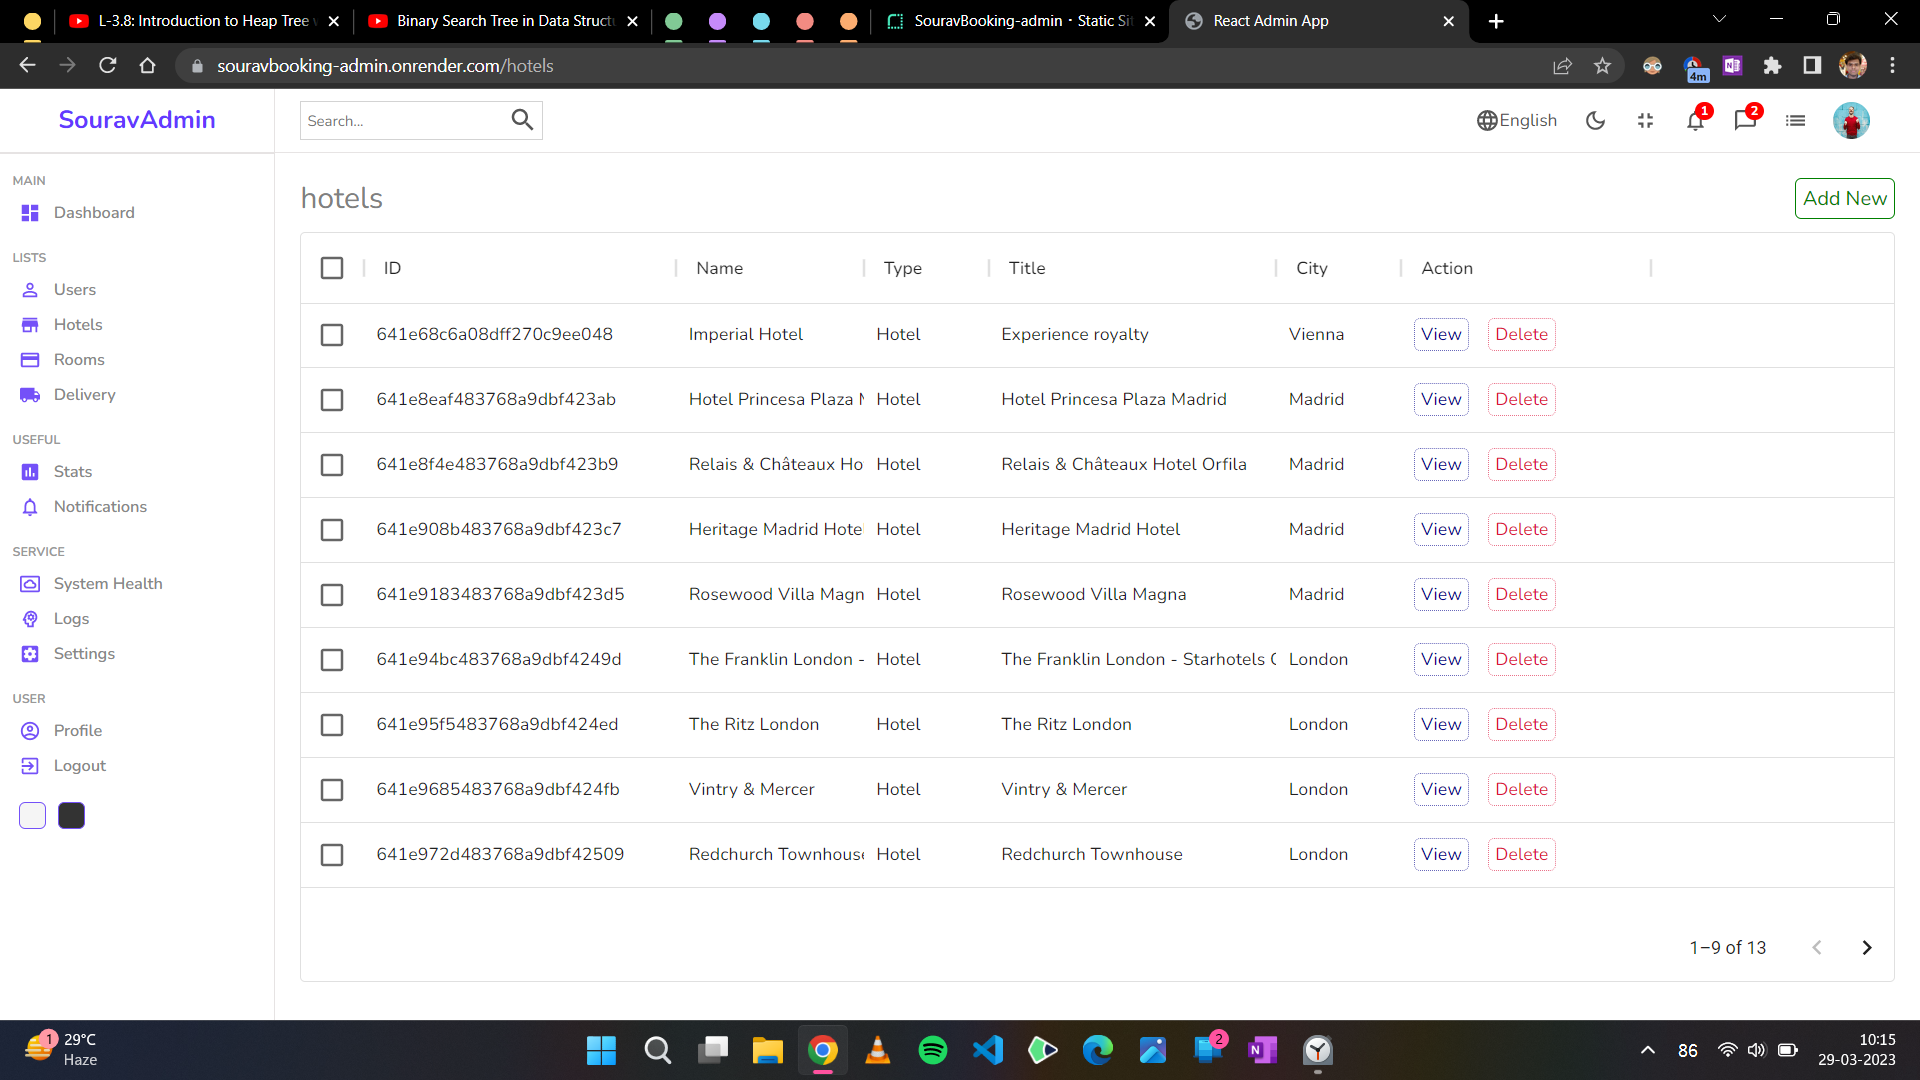Sort by the City column header

coord(1312,268)
